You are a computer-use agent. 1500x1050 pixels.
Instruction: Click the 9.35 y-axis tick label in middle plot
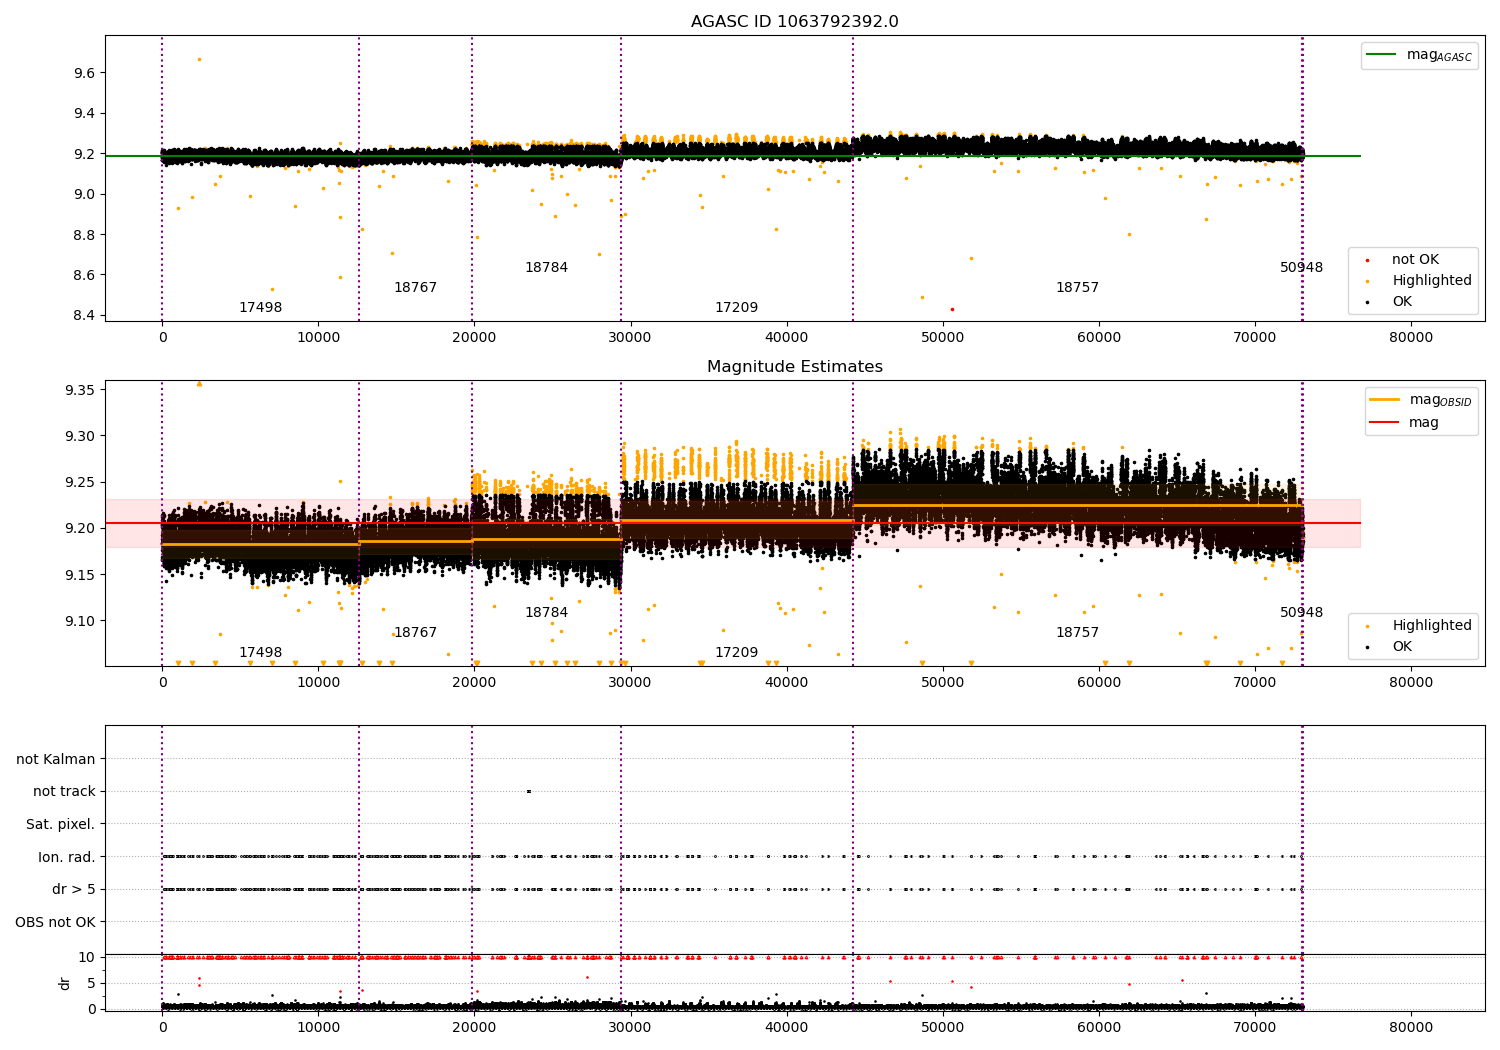pos(80,390)
